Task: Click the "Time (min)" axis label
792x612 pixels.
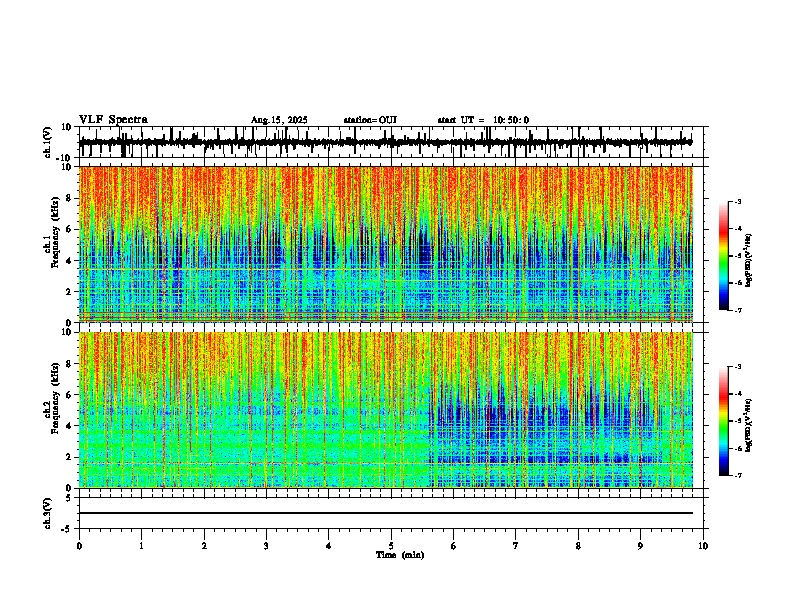Action: 400,555
